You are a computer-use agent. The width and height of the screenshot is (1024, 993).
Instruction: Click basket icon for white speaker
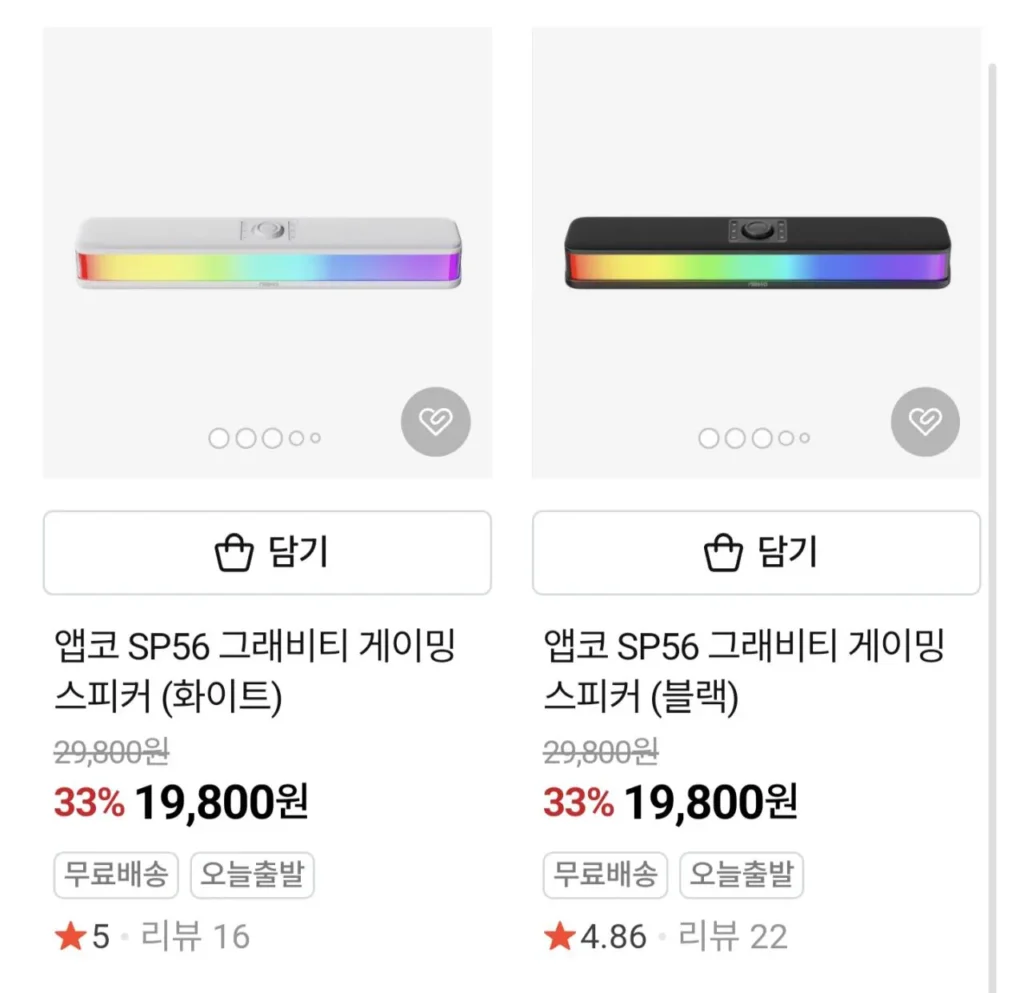[x=235, y=552]
